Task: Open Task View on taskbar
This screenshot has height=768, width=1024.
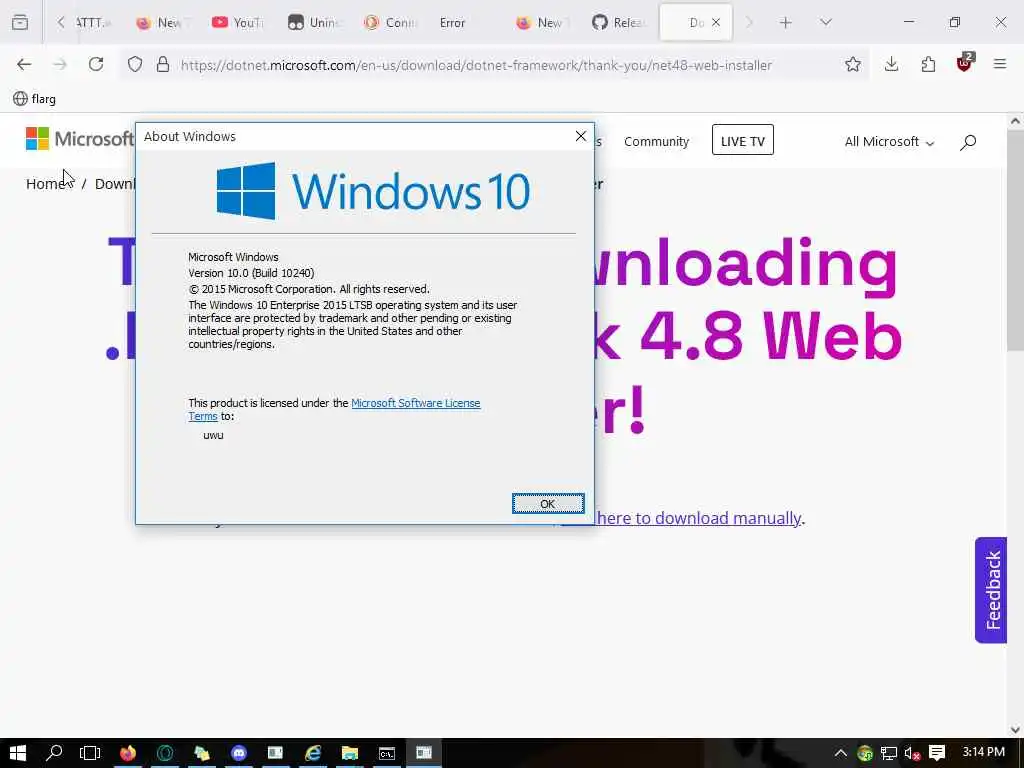Action: click(90, 753)
